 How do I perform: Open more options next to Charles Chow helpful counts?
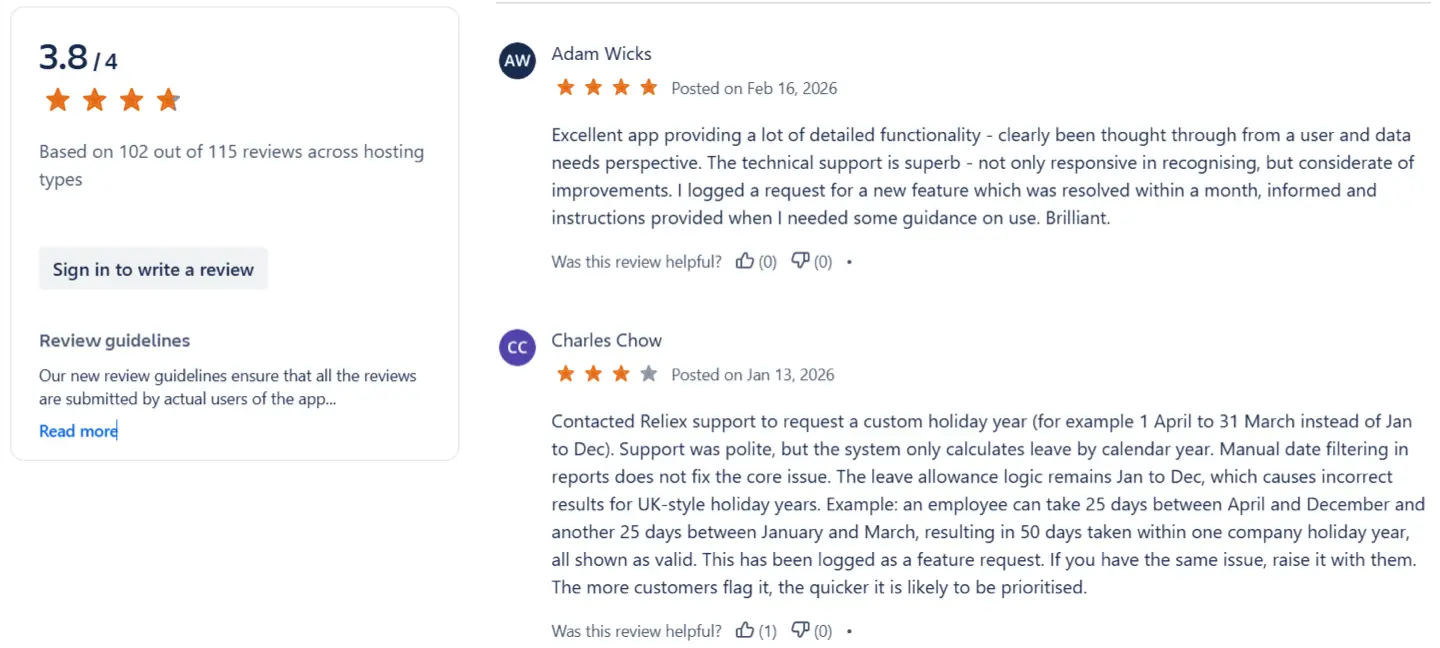pyautogui.click(x=849, y=630)
